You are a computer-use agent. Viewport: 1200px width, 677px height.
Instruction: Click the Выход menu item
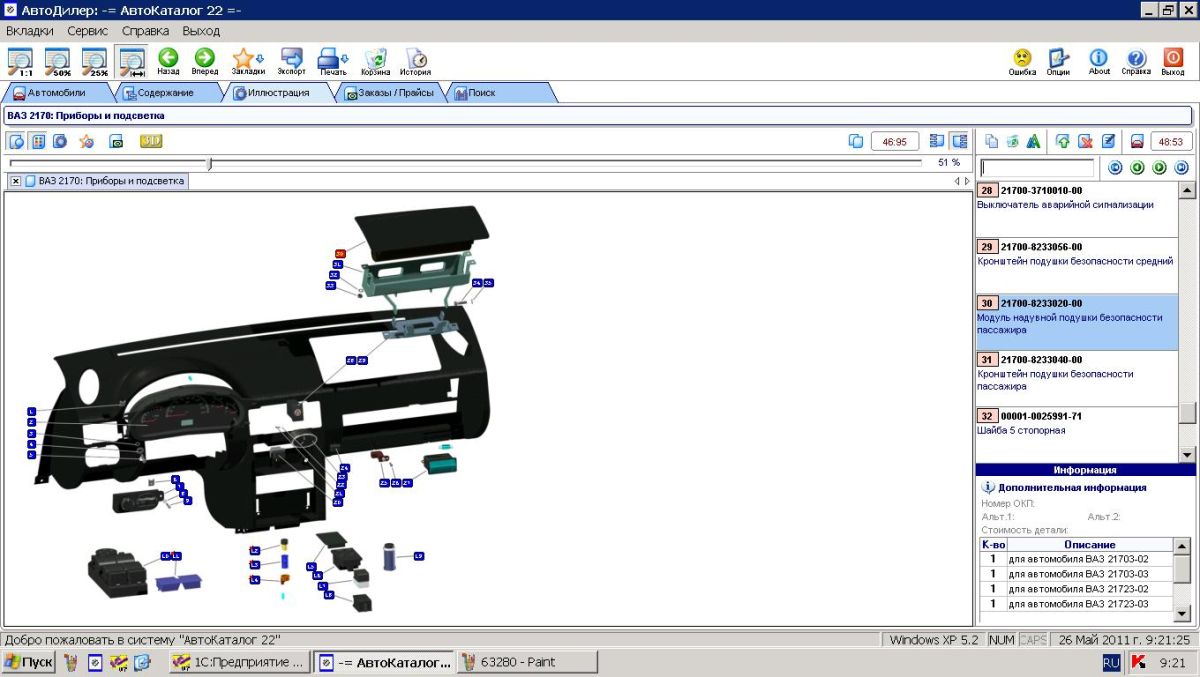(x=202, y=31)
